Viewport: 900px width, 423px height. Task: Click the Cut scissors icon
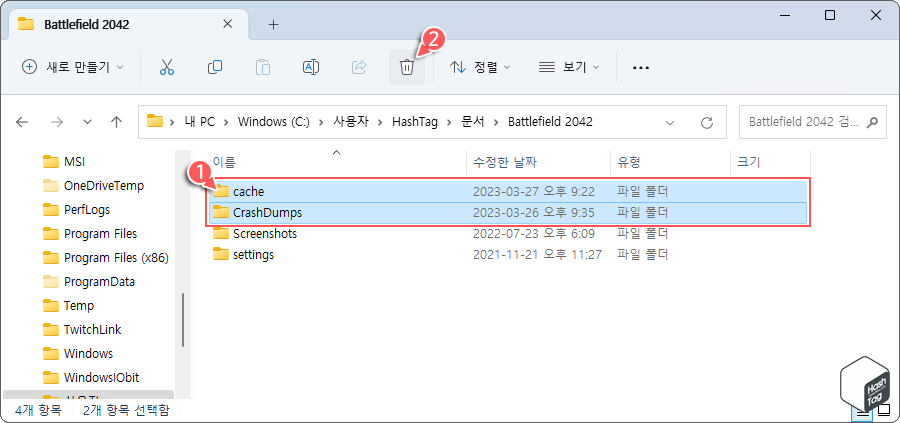click(x=166, y=67)
